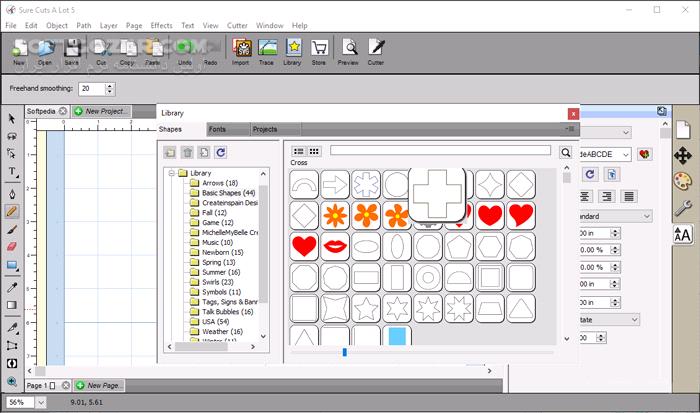Click the Freehand smoothing value field
This screenshot has height=413, width=700.
coord(92,88)
